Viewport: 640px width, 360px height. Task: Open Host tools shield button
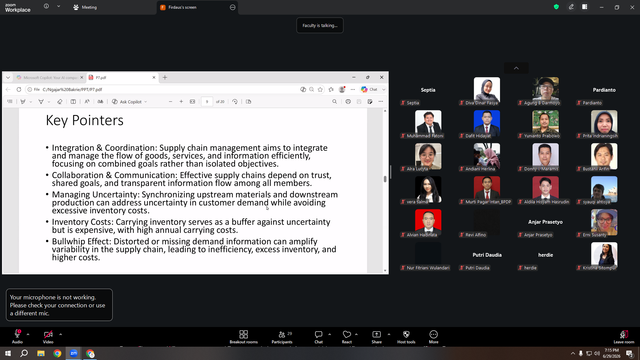pyautogui.click(x=406, y=337)
